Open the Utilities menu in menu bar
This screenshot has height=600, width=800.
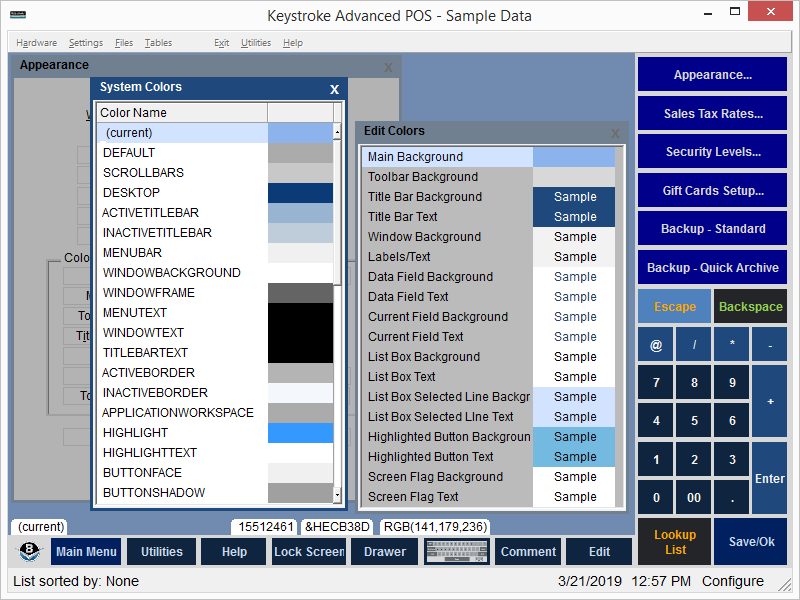[x=256, y=43]
